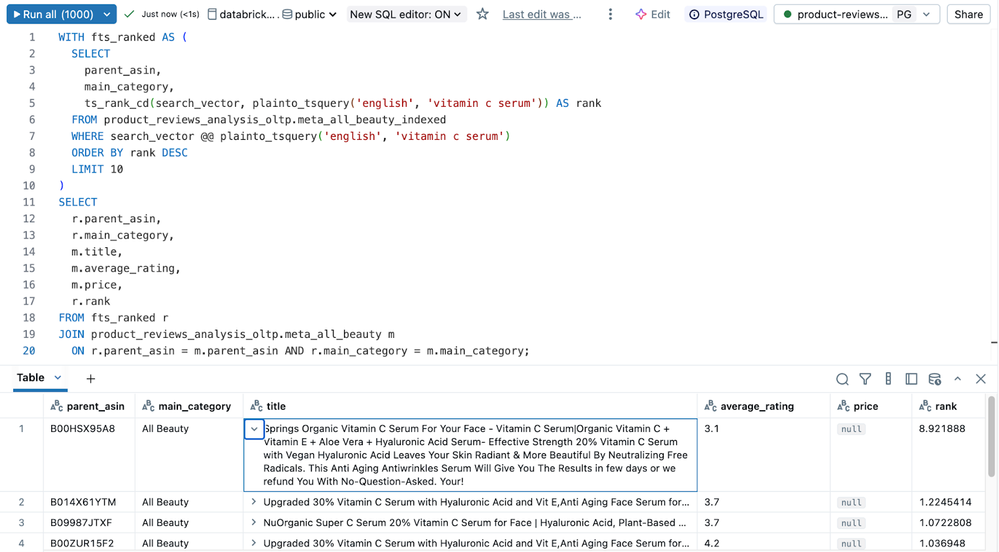Star the query as favorite
The image size is (999, 552).
(x=482, y=15)
